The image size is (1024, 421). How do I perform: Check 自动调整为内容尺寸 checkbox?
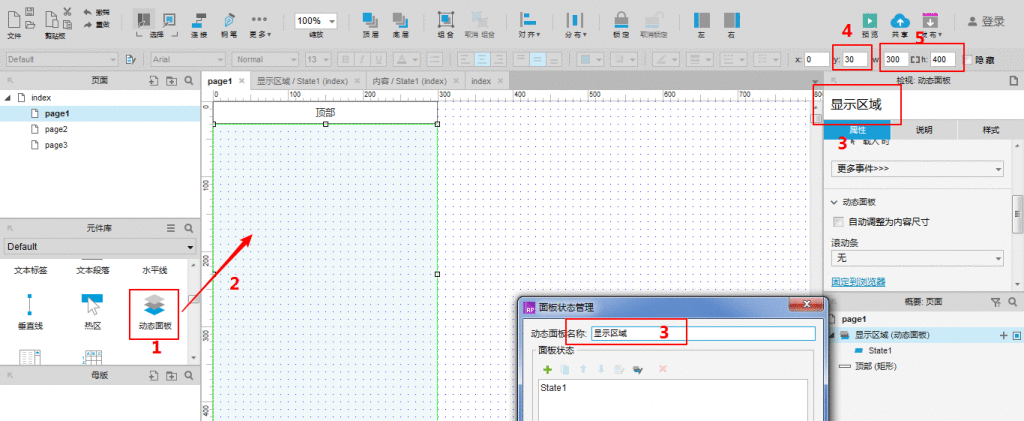coord(839,222)
